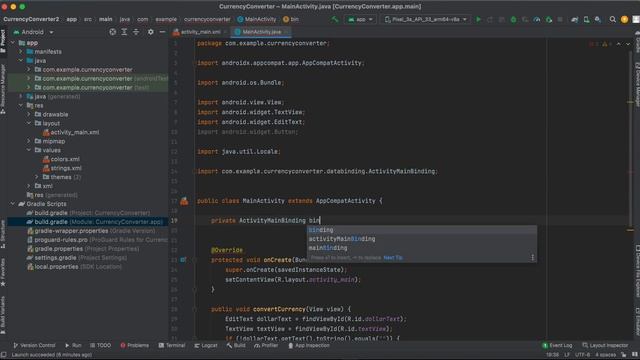640x360 pixels.
Task: Open the activity_main.xml file in tree
Action: (71, 132)
